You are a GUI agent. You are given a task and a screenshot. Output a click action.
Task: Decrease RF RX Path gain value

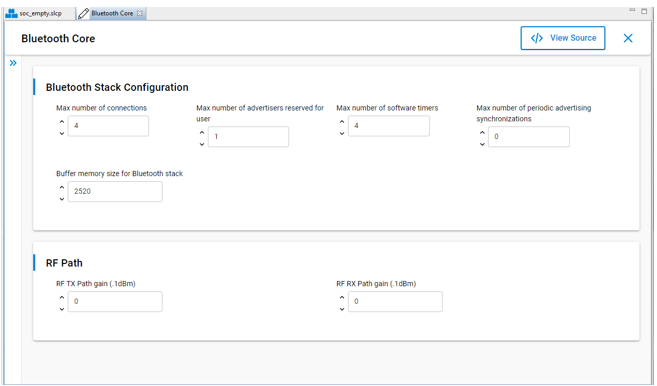coord(341,309)
